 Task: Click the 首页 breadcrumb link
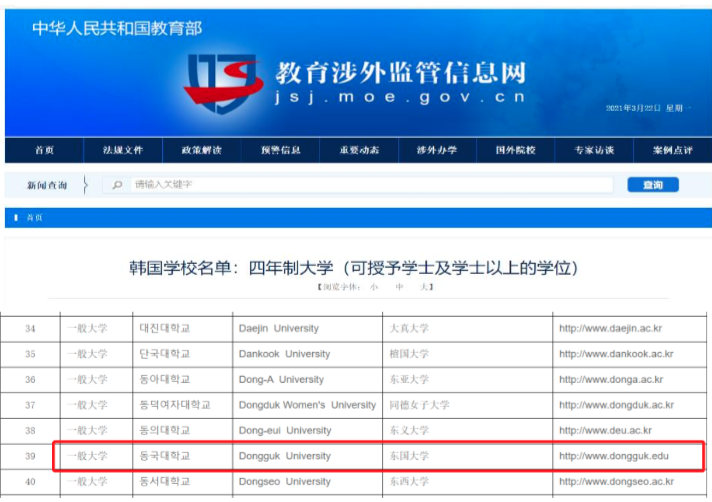coord(35,218)
